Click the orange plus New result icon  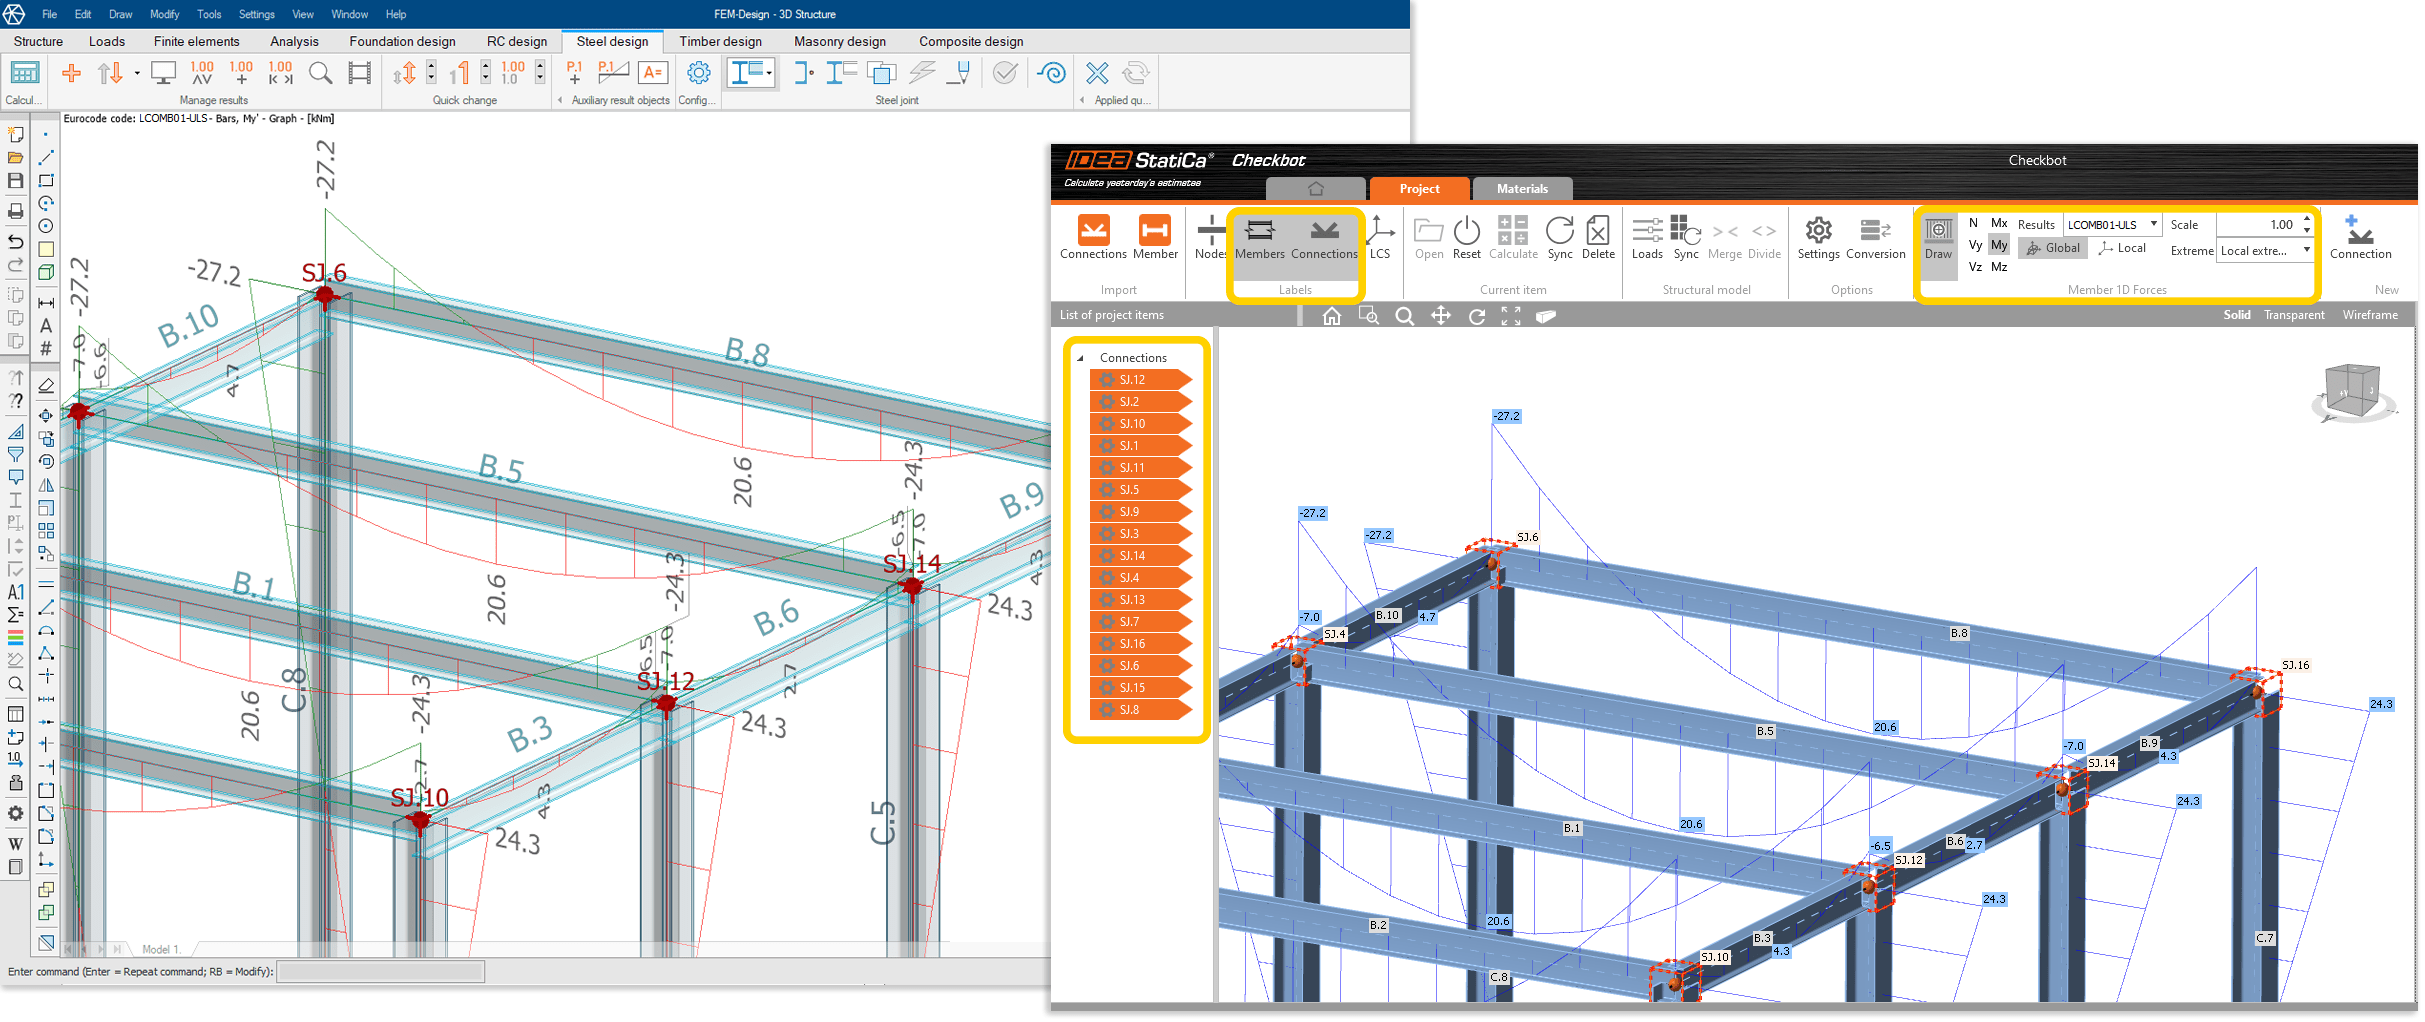pos(71,73)
